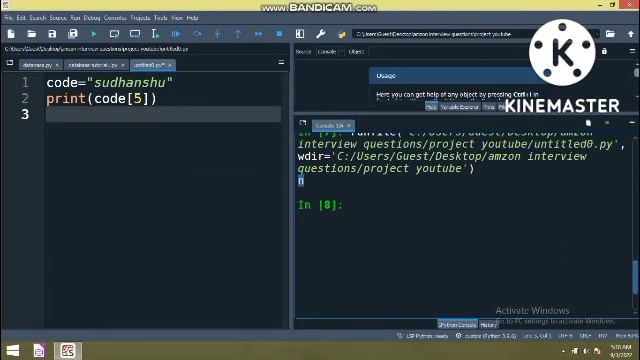Close Console 1/A tab

pyautogui.click(x=349, y=126)
